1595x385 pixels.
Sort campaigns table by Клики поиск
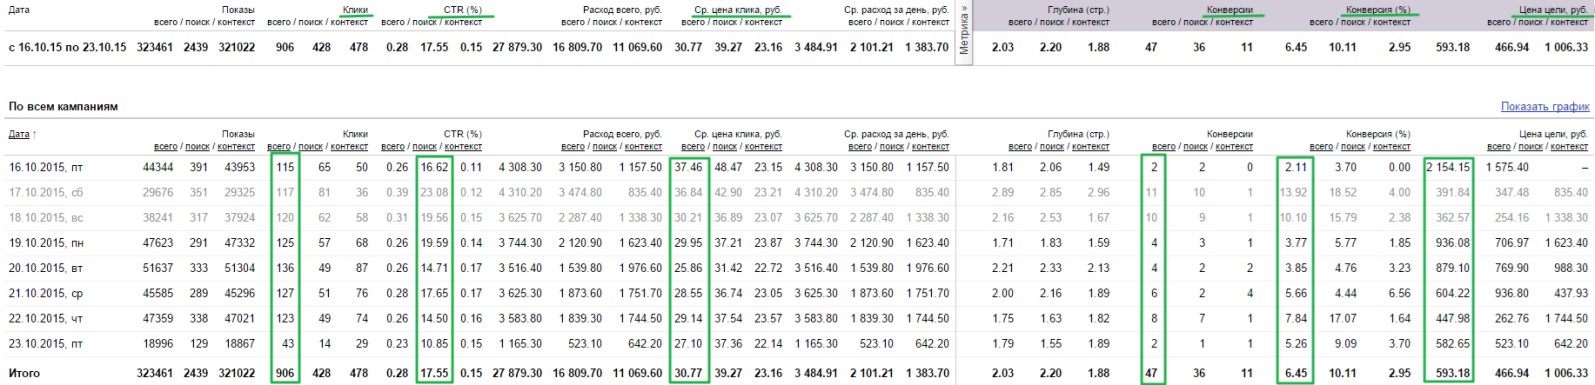click(x=311, y=146)
